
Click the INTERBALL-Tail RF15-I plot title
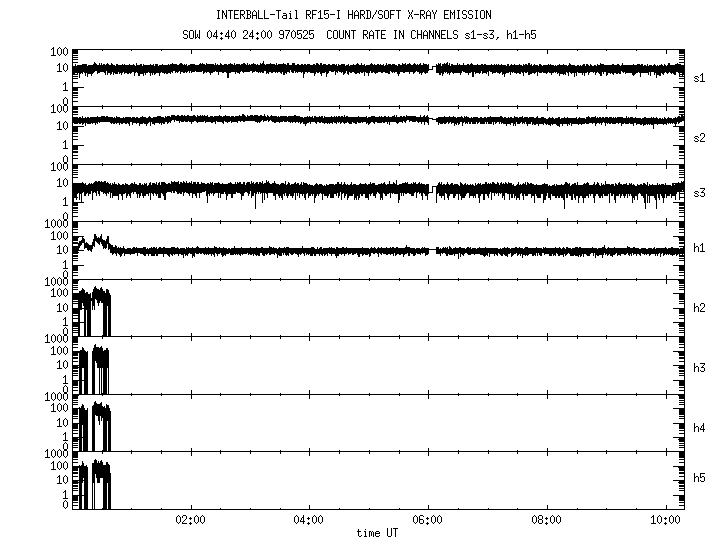click(353, 15)
